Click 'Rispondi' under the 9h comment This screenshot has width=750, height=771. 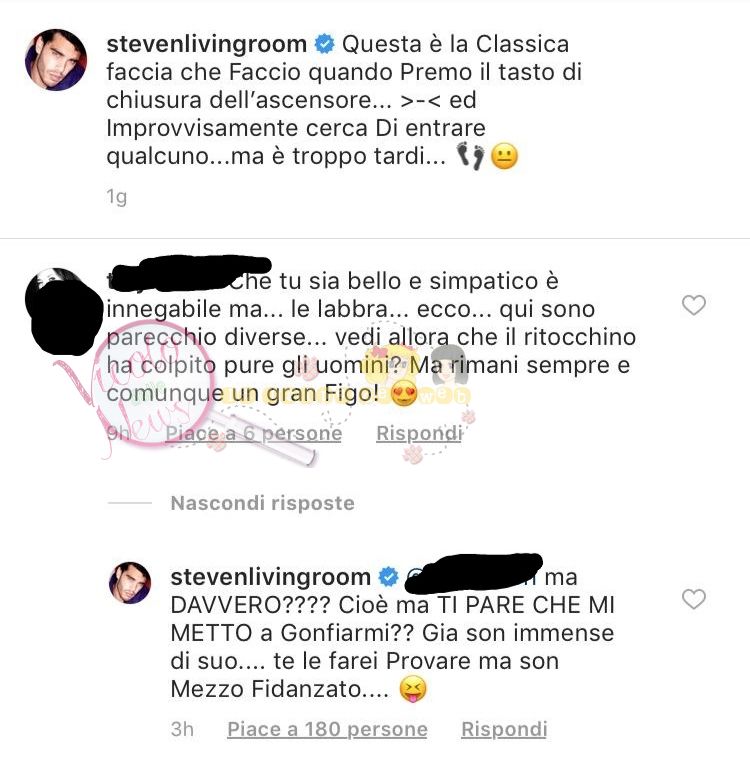[419, 433]
